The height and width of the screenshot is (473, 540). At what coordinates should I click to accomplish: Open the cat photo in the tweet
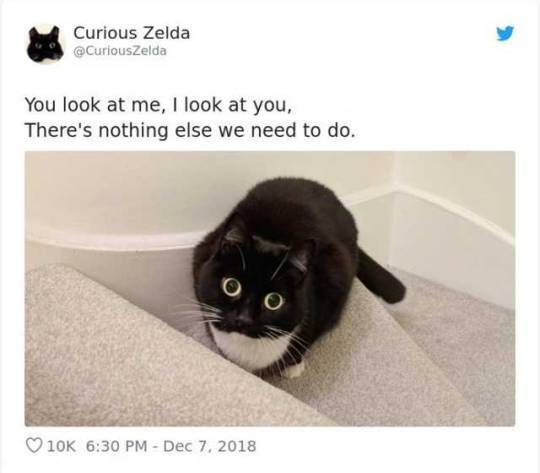(270, 289)
